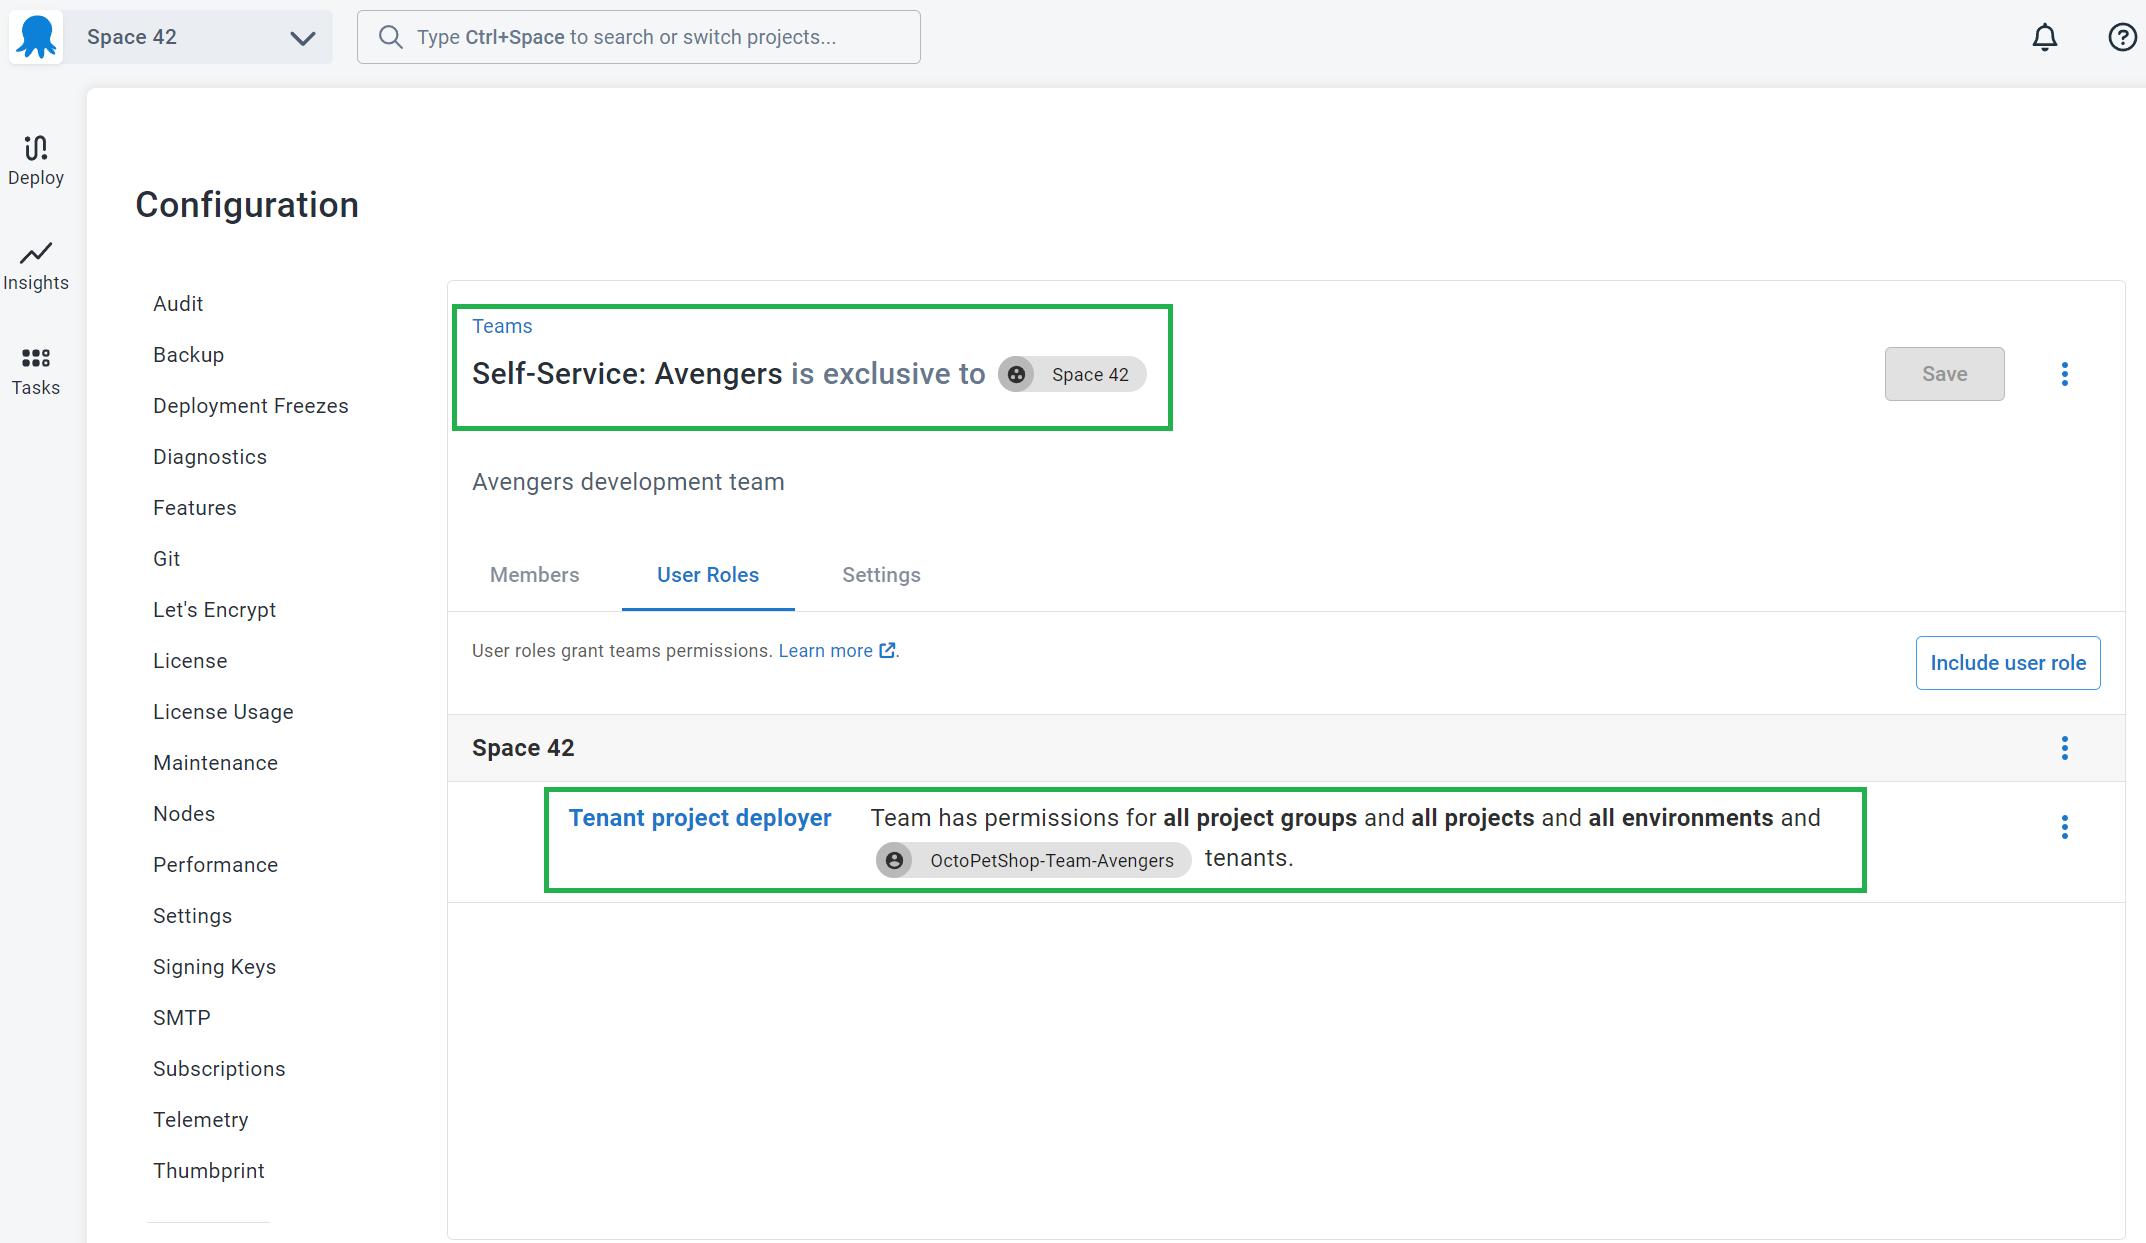The image size is (2146, 1243).
Task: Click the Configuration page heading
Action: [247, 205]
